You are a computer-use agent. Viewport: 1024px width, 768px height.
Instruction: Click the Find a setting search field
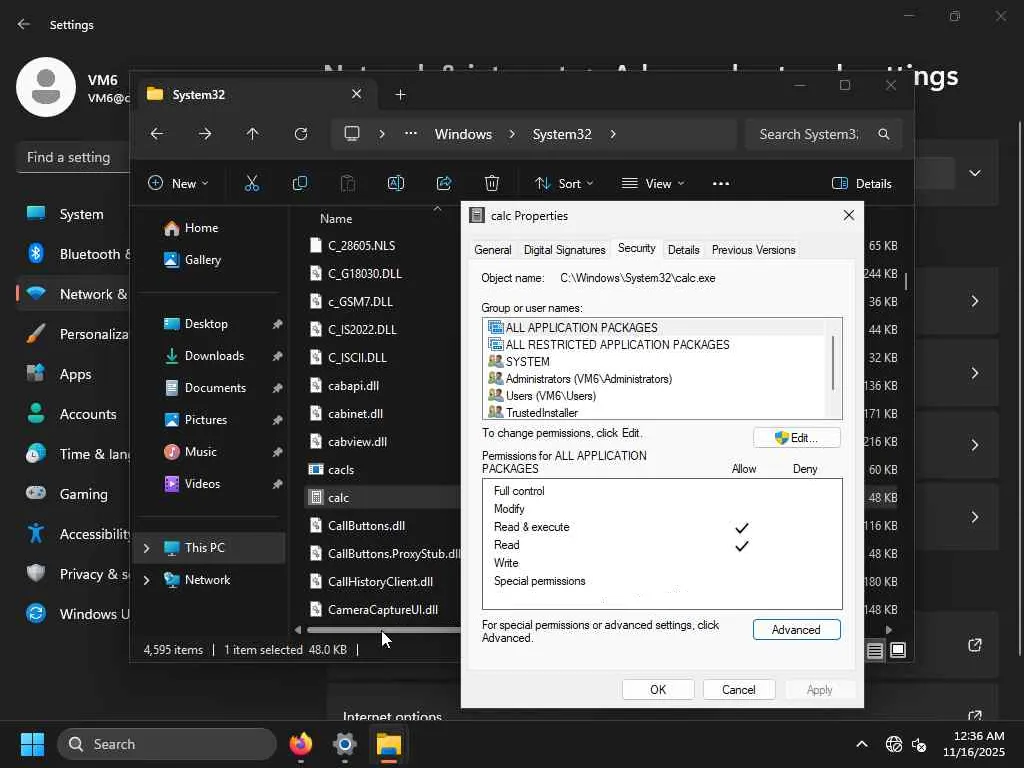73,157
